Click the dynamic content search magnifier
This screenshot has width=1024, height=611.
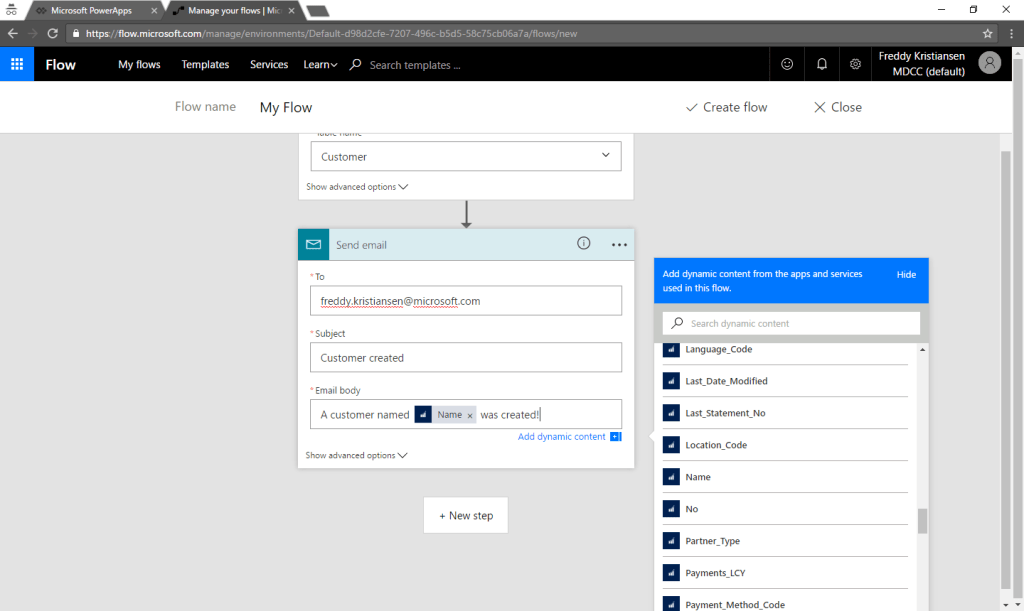pos(677,323)
